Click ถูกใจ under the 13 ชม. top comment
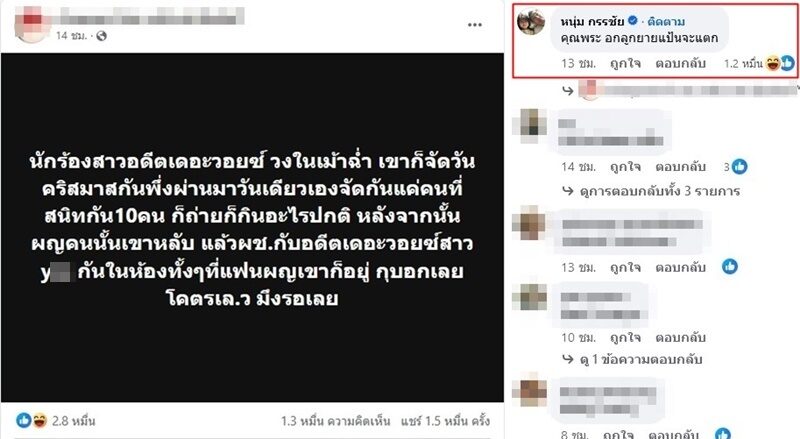Image resolution: width=800 pixels, height=439 pixels. [626, 63]
